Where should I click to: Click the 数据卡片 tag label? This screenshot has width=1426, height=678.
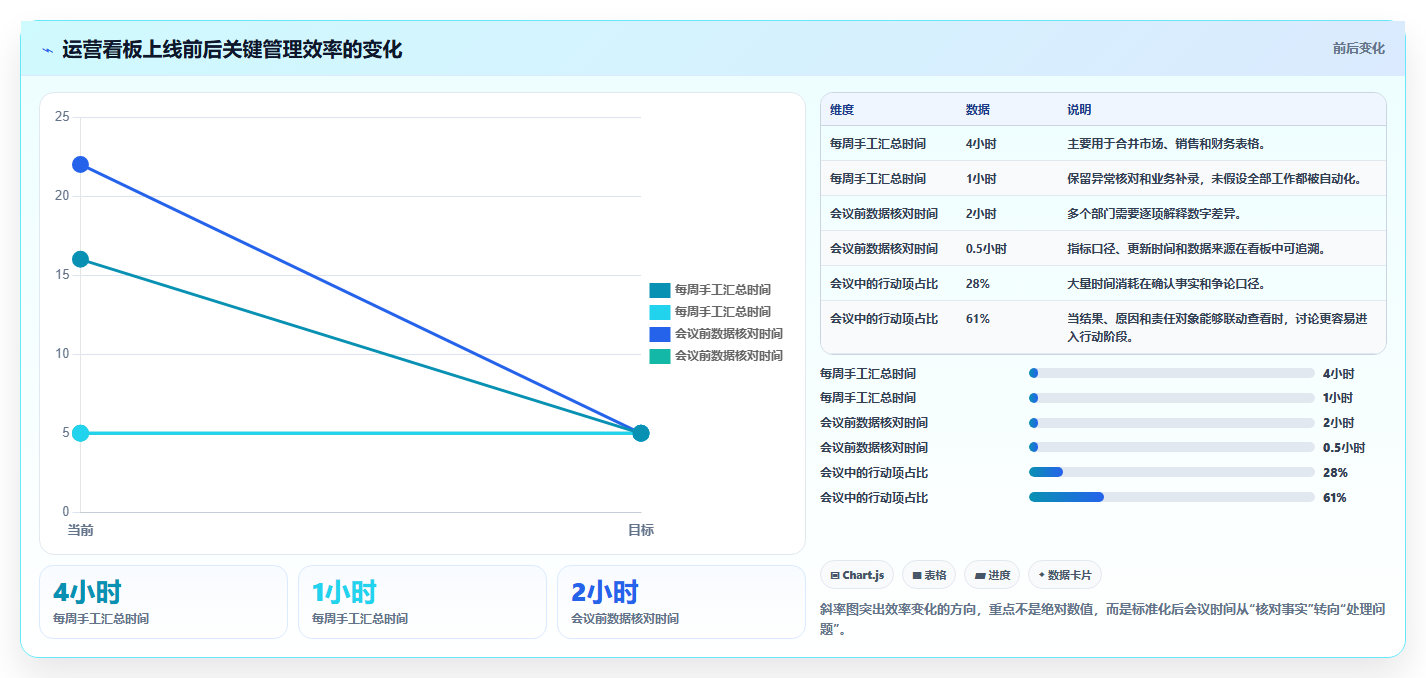click(1070, 575)
